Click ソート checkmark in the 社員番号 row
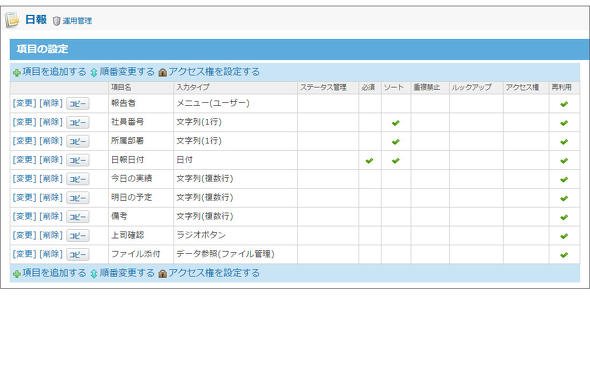This screenshot has width=590, height=383. click(x=395, y=123)
